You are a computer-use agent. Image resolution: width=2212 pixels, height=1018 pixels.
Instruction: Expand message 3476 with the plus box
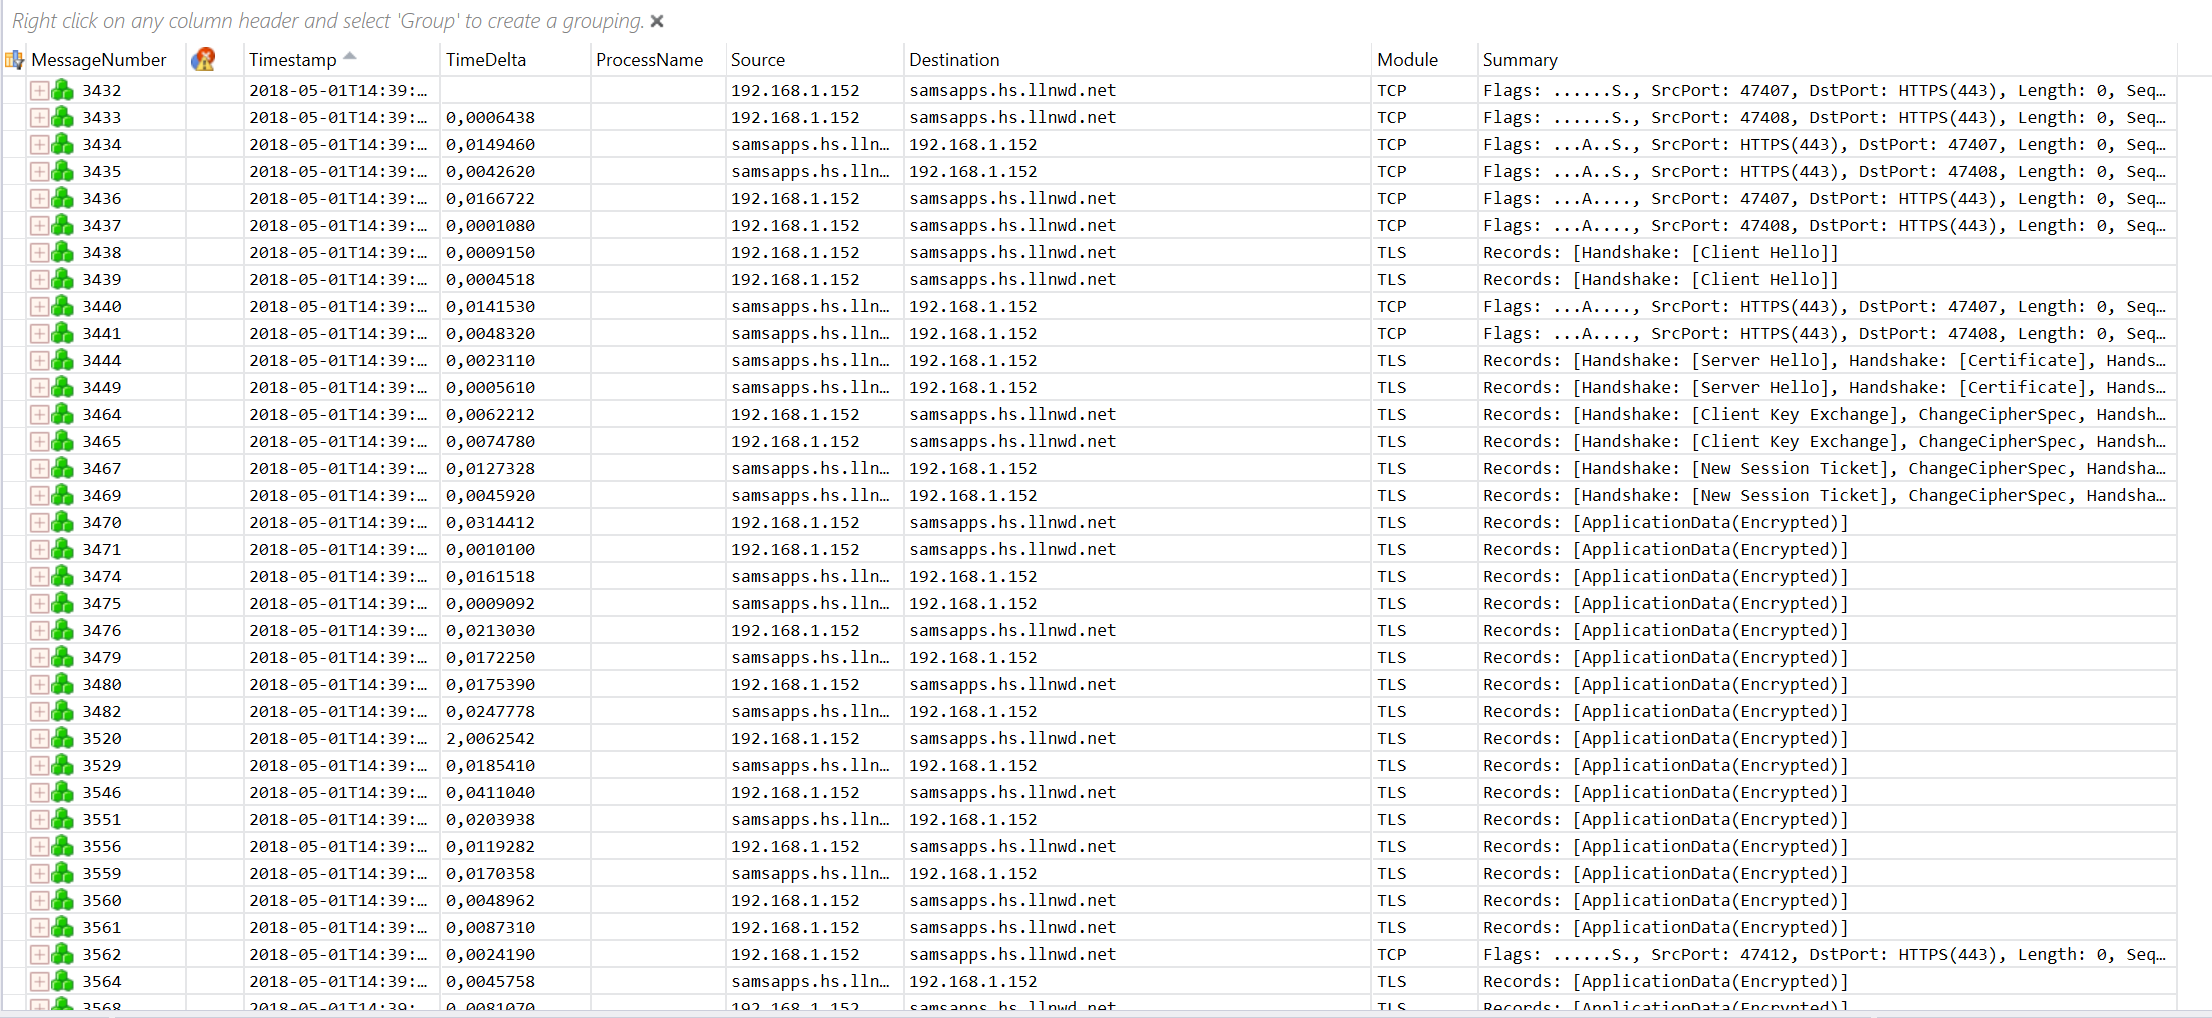pos(39,630)
